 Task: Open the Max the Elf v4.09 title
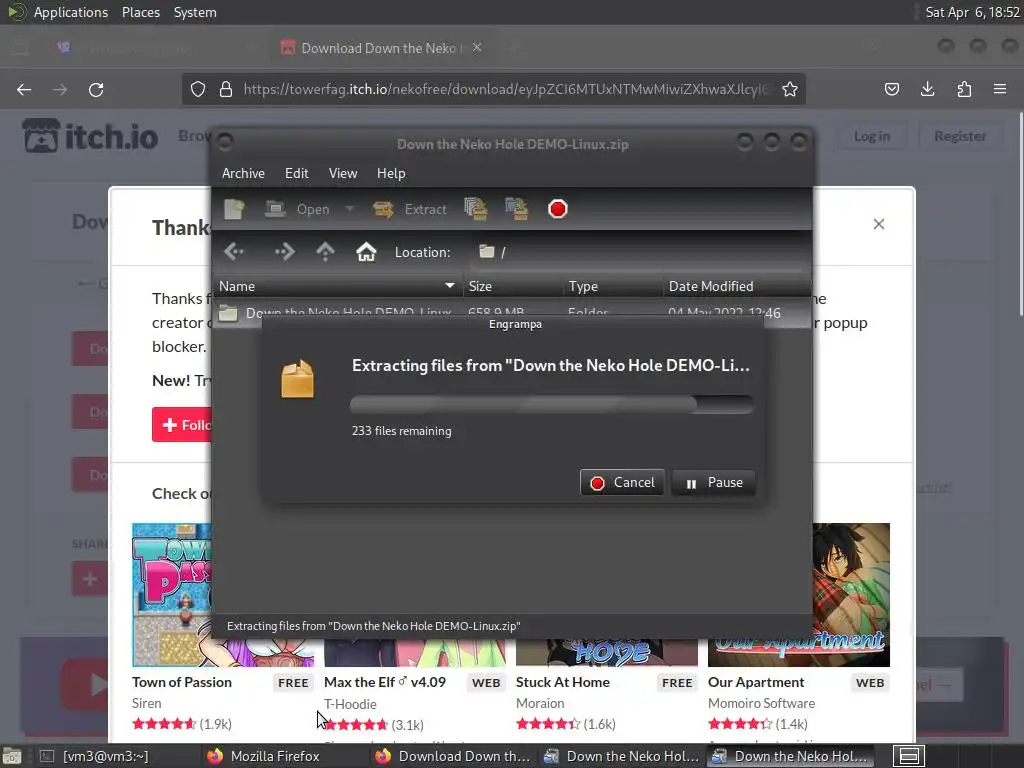tap(385, 682)
